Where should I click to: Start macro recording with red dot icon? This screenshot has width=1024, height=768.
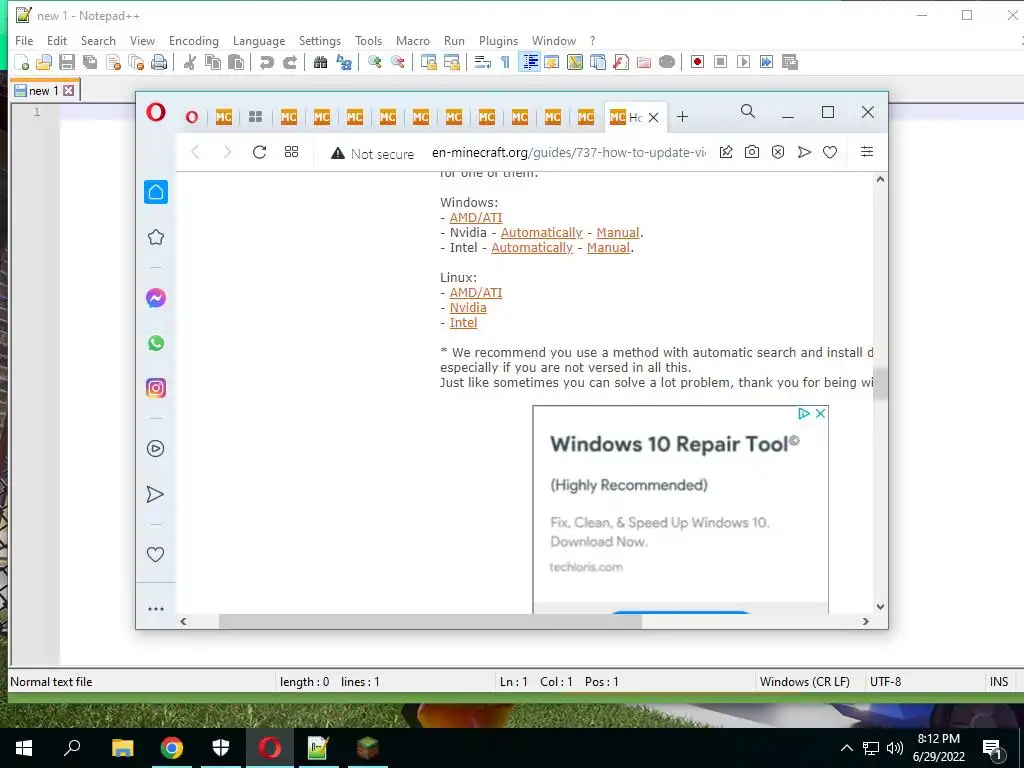[x=697, y=62]
